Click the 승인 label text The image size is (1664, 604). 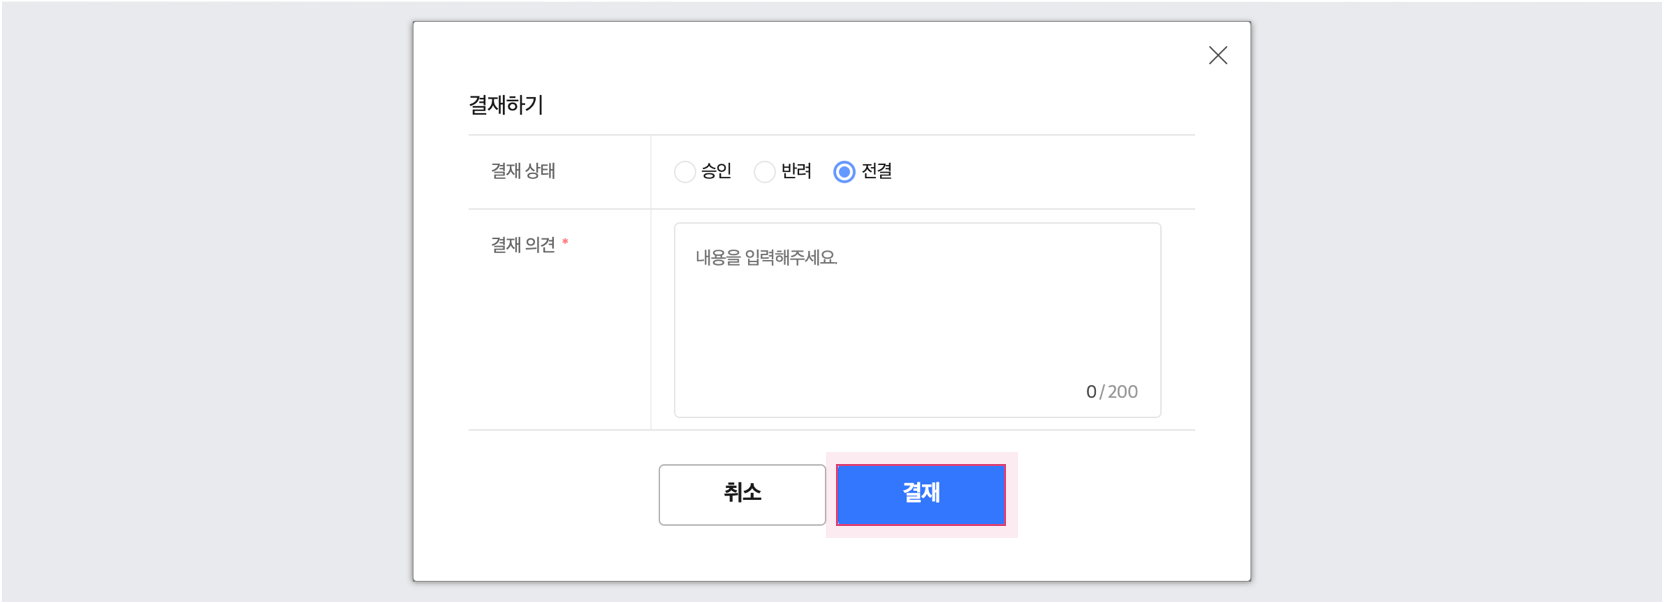(x=716, y=171)
